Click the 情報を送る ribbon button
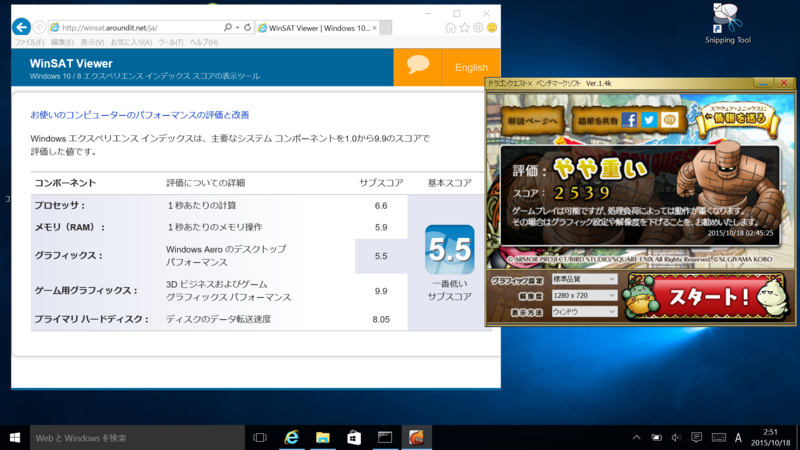 point(737,118)
